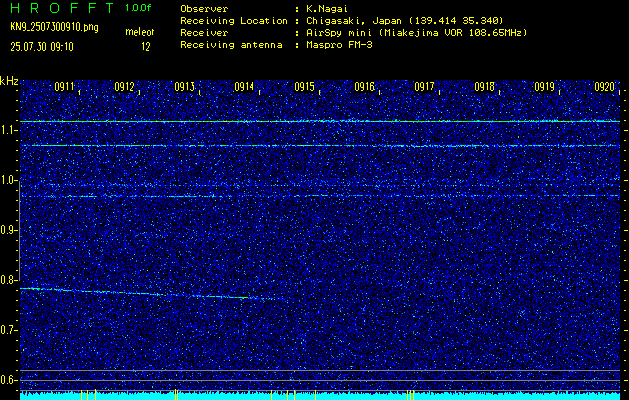Select the 0917 time label

tap(424, 87)
